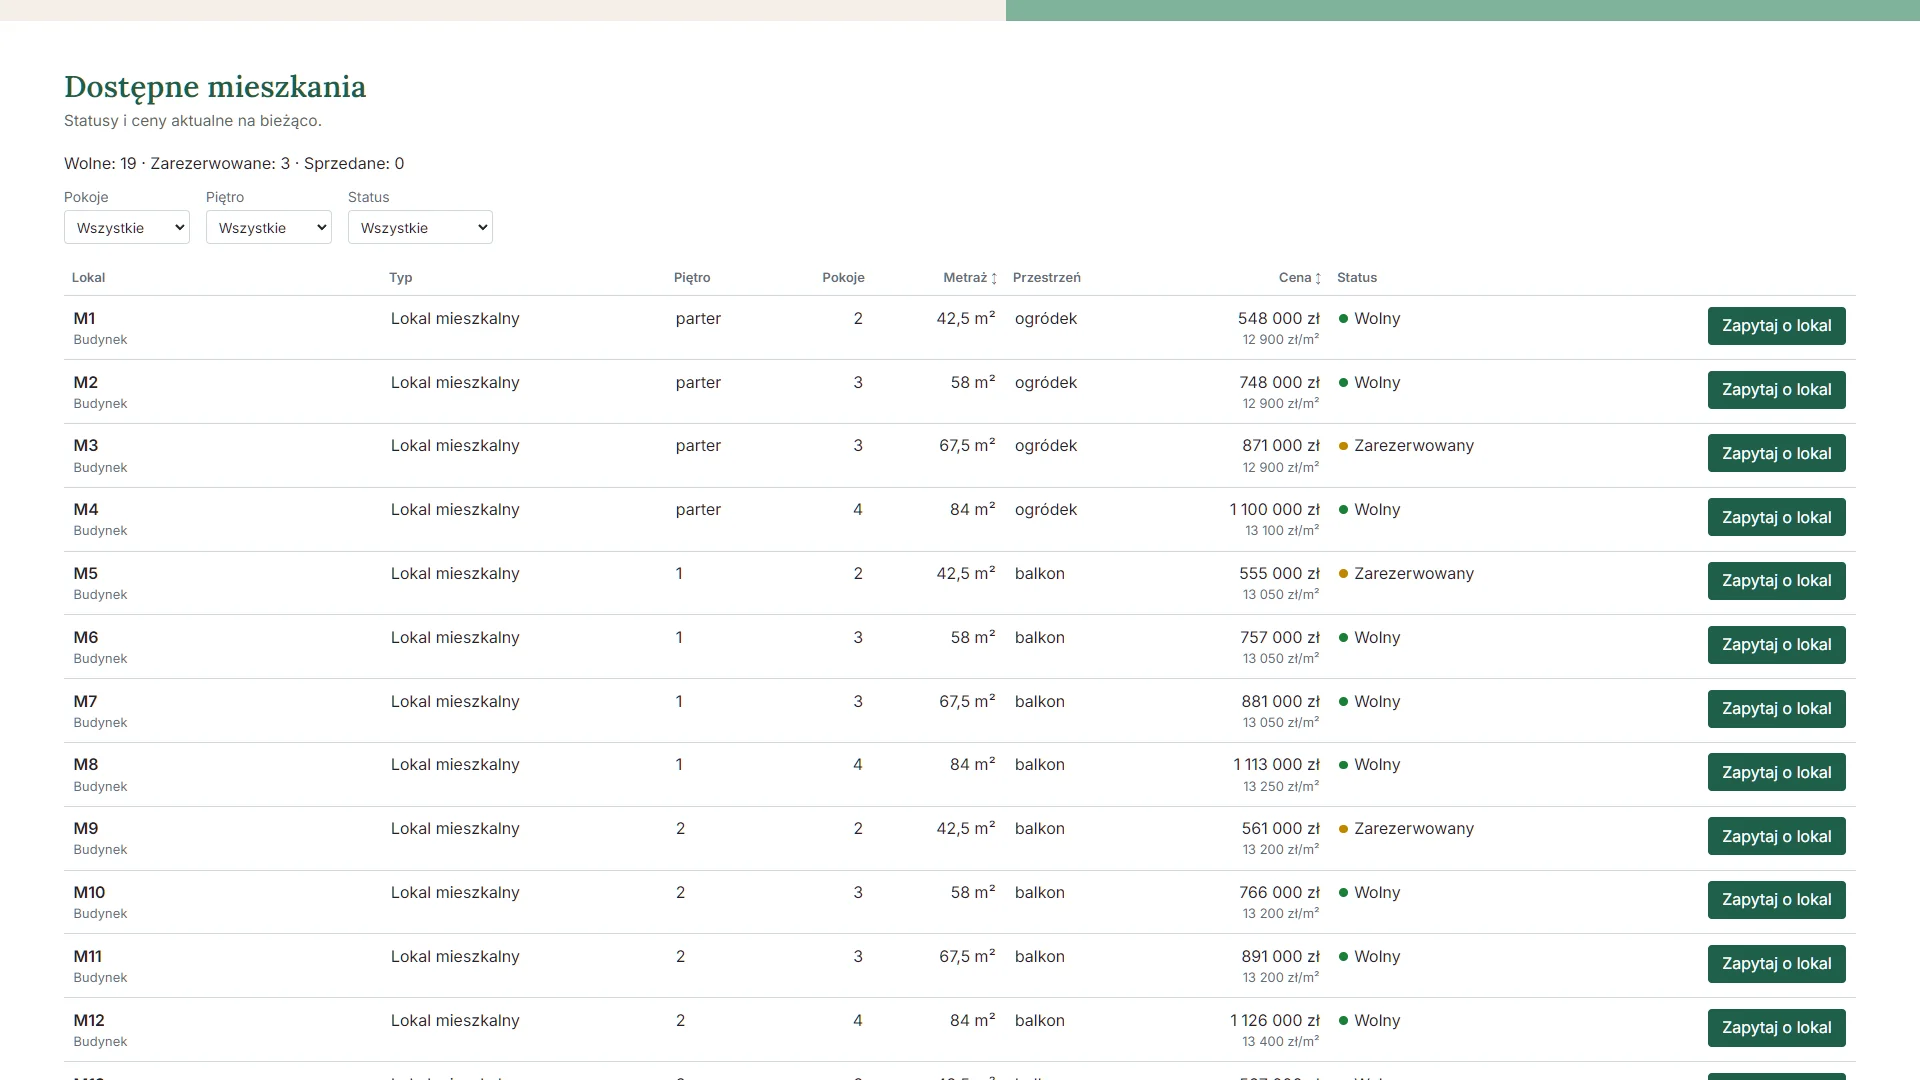
Task: Click the M12 apartment name
Action: pyautogui.click(x=89, y=1021)
